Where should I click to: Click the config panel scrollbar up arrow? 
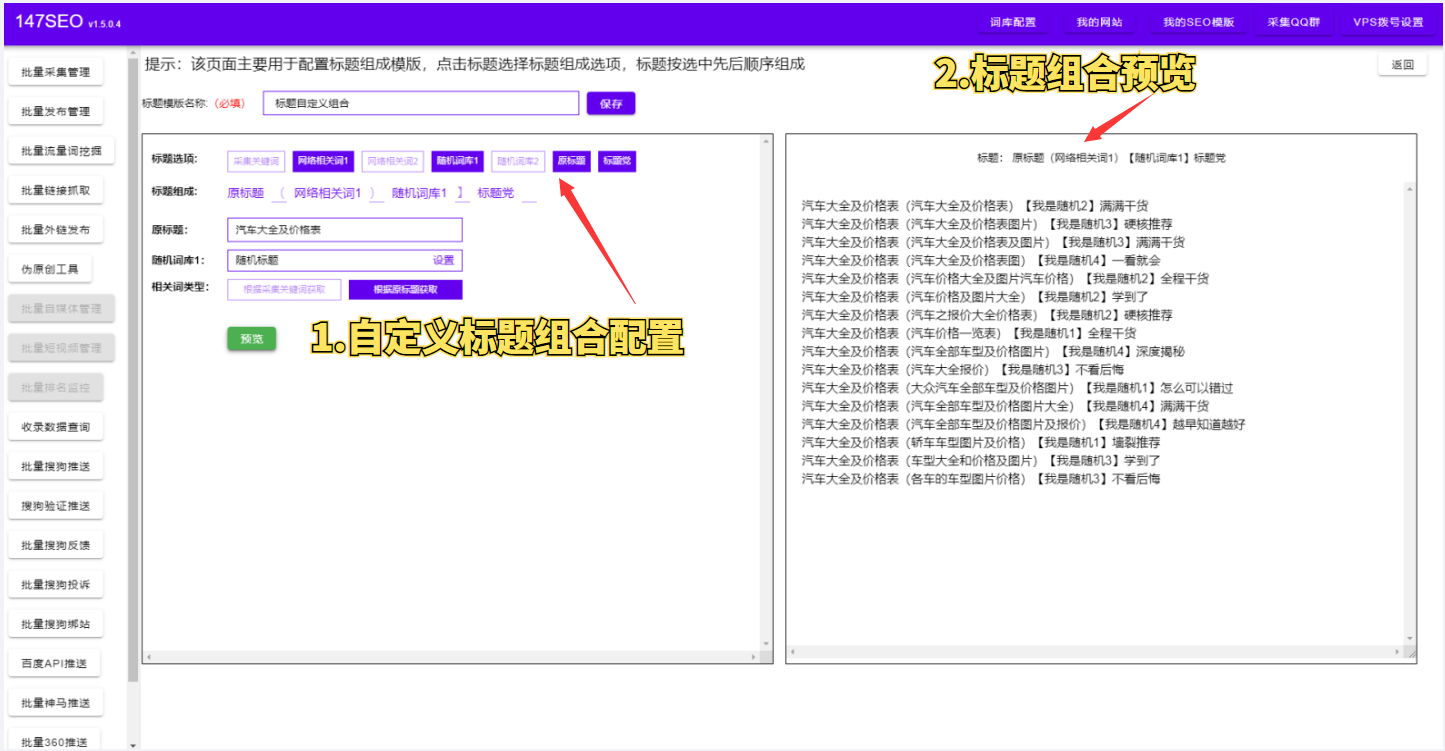[767, 142]
